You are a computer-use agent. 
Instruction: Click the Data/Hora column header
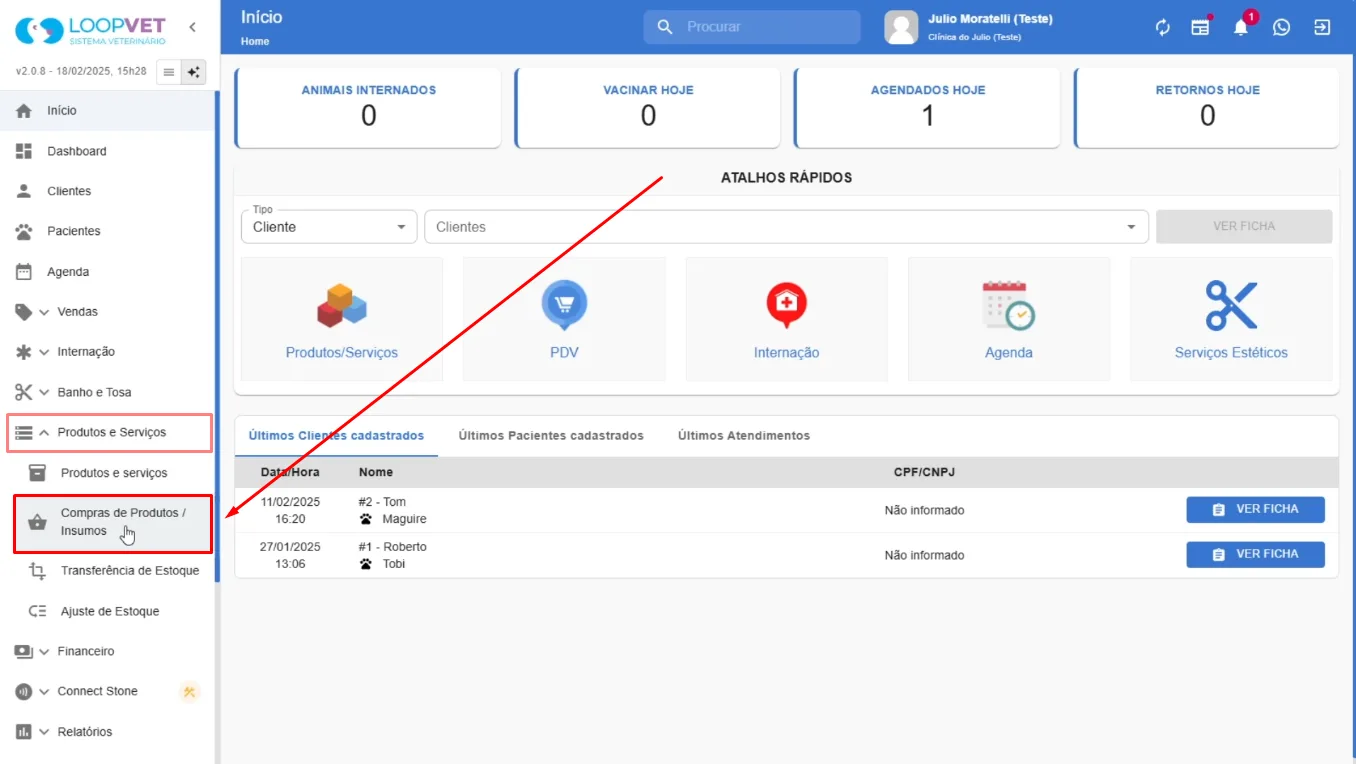click(290, 472)
